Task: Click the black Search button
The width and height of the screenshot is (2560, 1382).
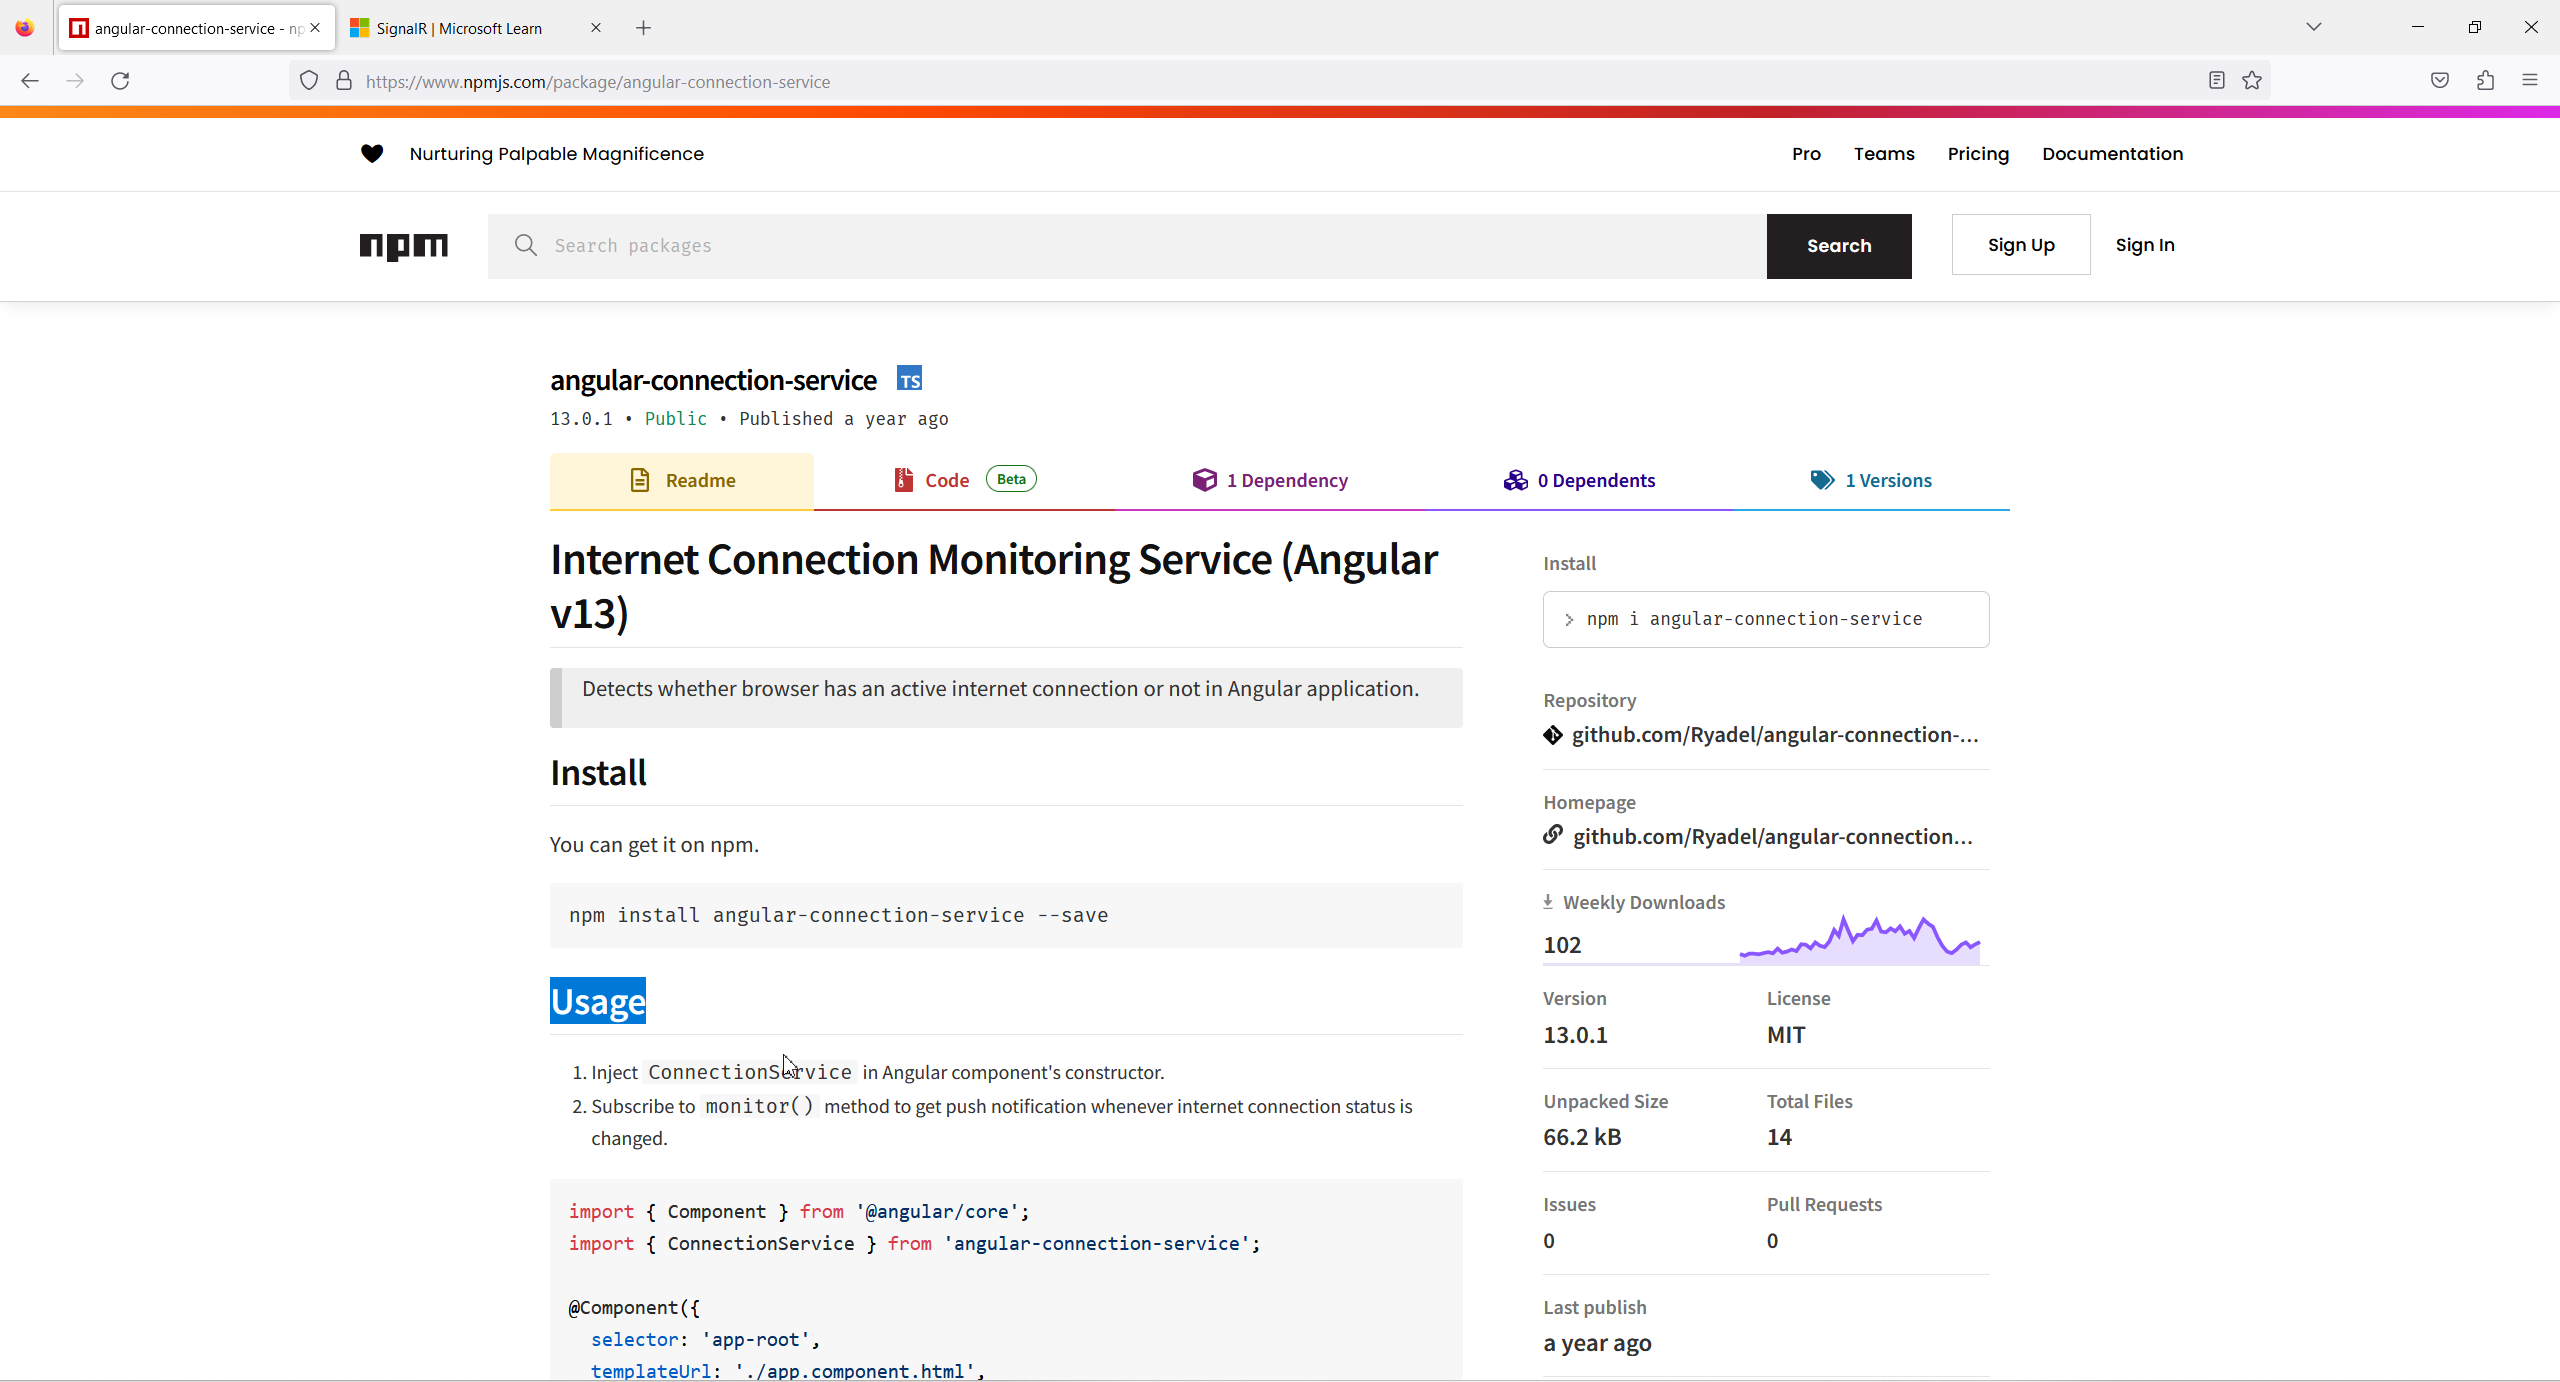Action: coord(1838,246)
